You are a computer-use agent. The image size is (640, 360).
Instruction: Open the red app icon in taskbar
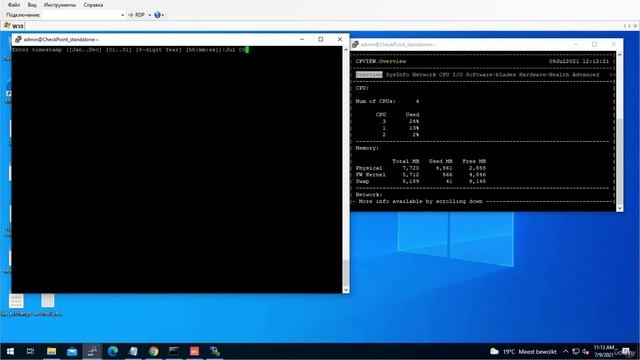(x=194, y=351)
